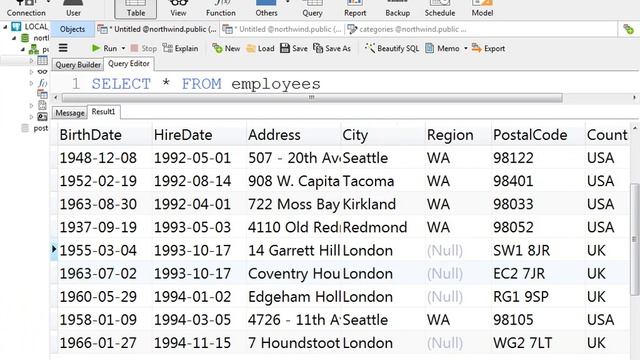This screenshot has height=360, width=640.
Task: Save the current query
Action: point(294,48)
